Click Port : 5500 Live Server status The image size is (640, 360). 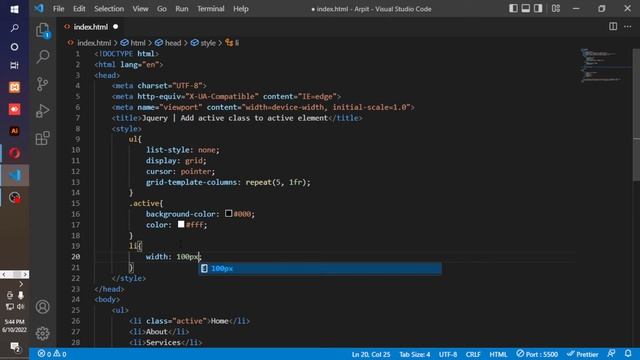(537, 354)
